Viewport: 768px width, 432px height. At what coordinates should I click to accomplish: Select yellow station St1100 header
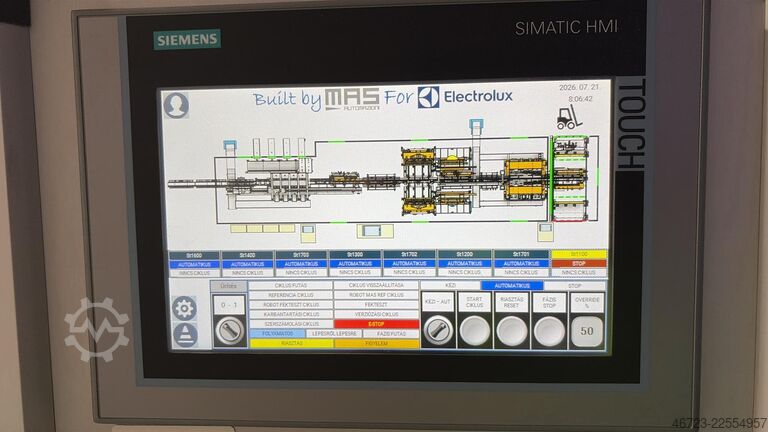click(x=579, y=254)
